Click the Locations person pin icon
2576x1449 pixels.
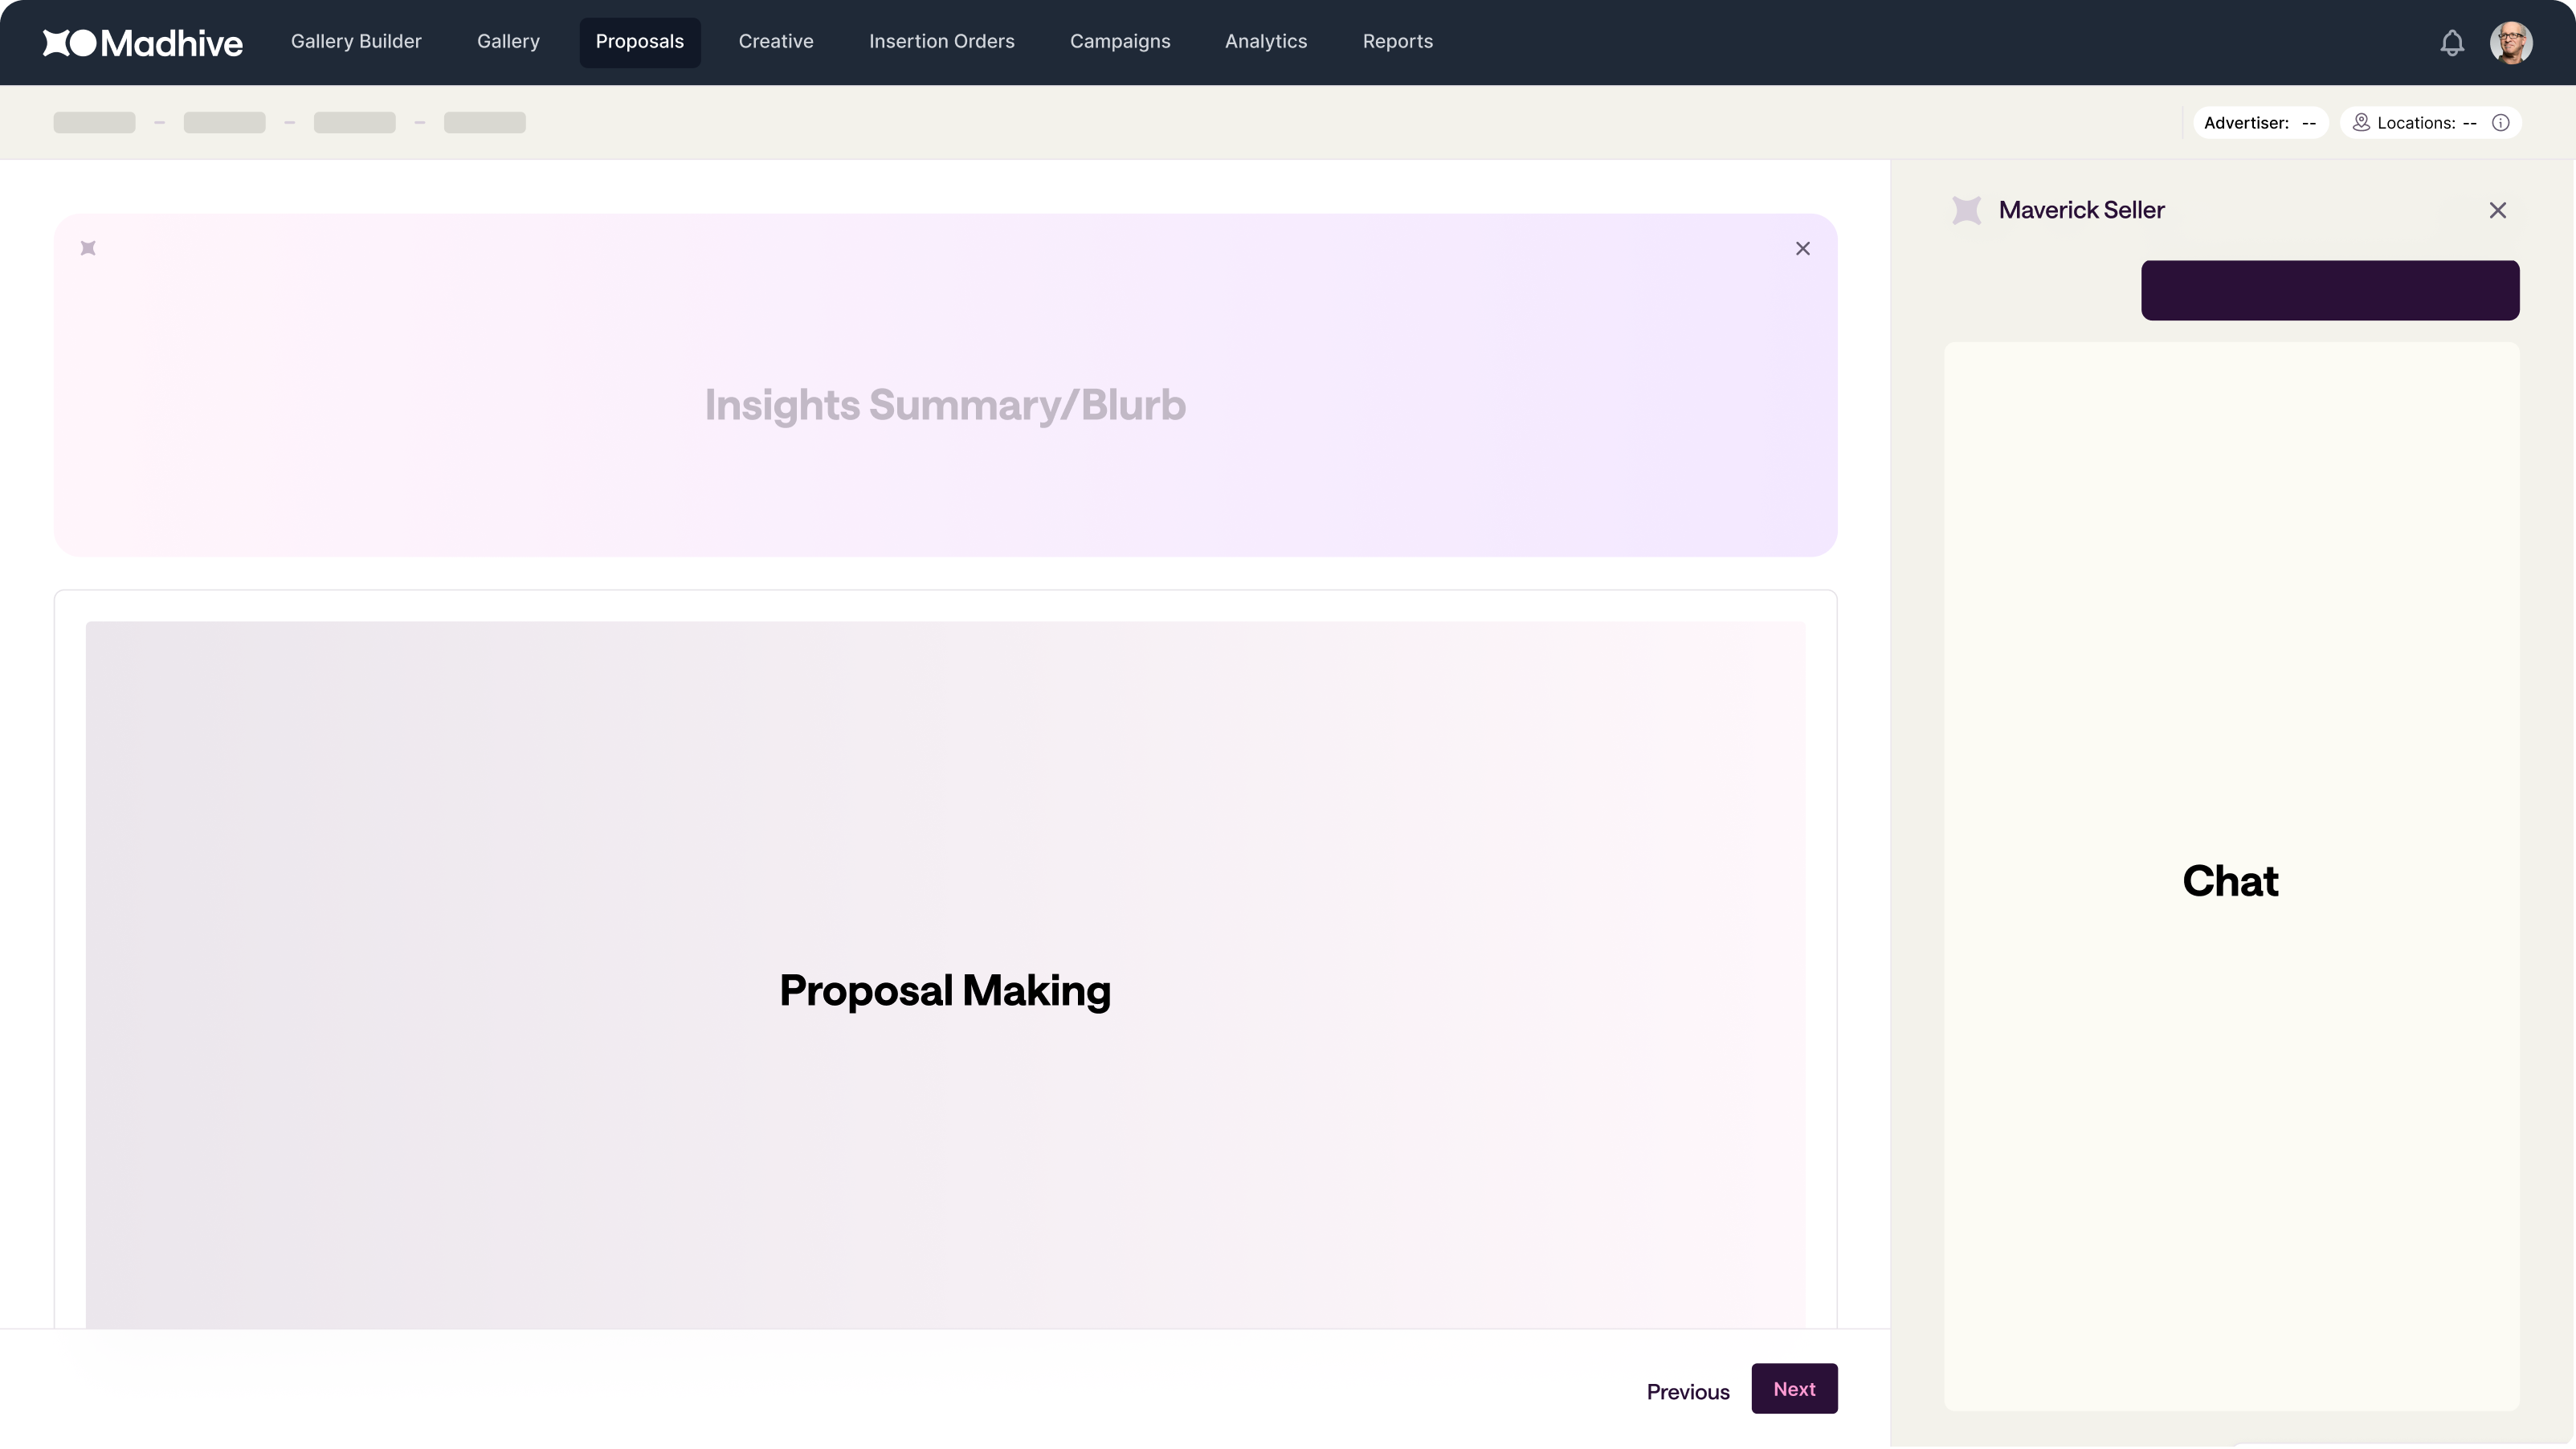click(x=2361, y=122)
